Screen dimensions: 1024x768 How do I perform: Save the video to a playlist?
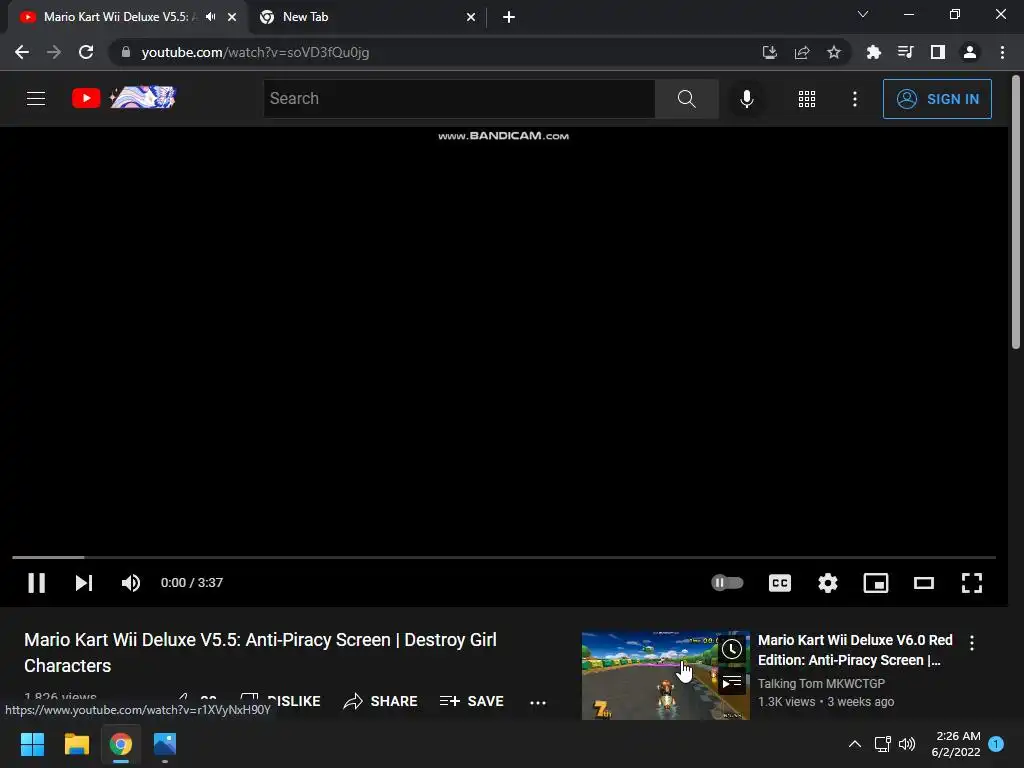(x=472, y=701)
